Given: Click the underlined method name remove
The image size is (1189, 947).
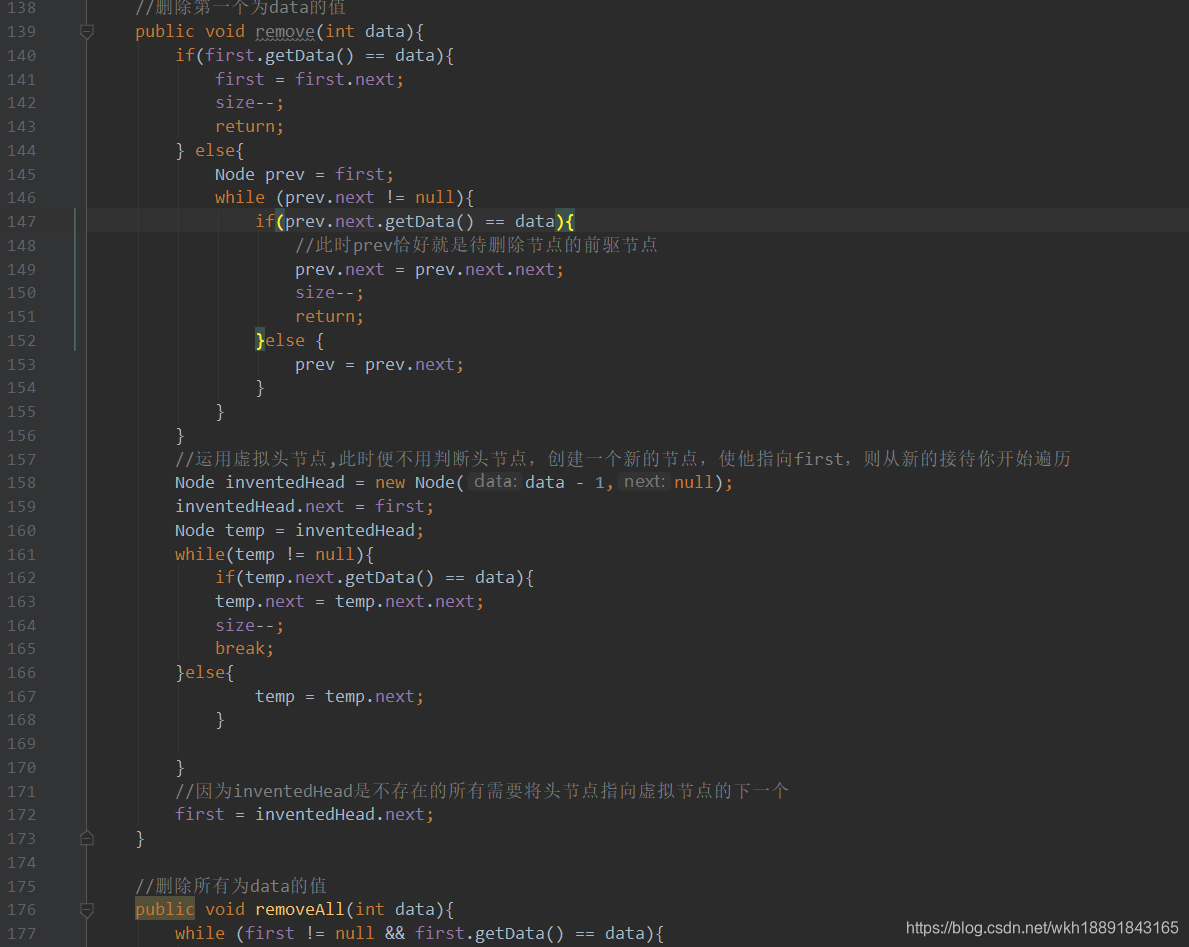Looking at the screenshot, I should click(285, 32).
